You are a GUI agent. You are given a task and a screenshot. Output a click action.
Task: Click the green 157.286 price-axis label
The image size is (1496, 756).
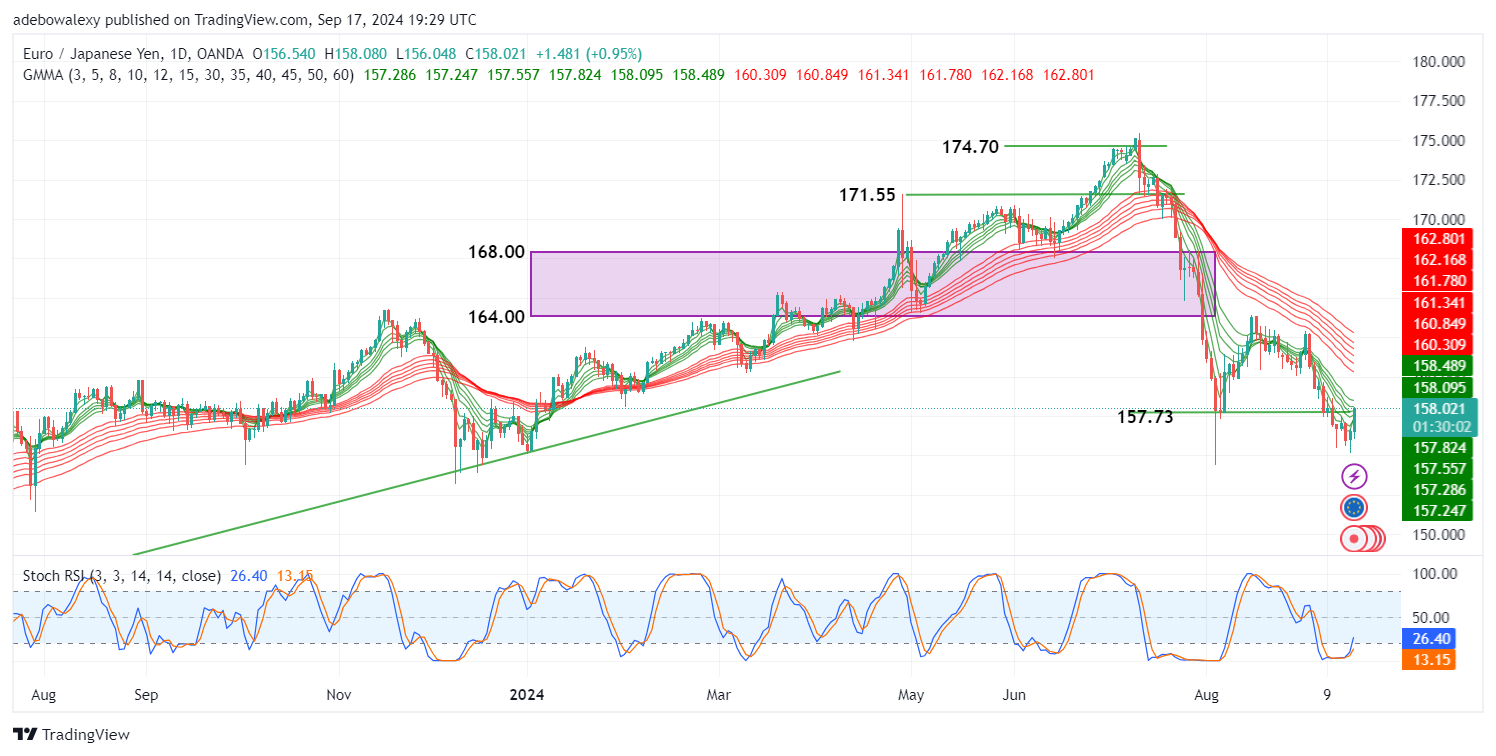pyautogui.click(x=1437, y=490)
